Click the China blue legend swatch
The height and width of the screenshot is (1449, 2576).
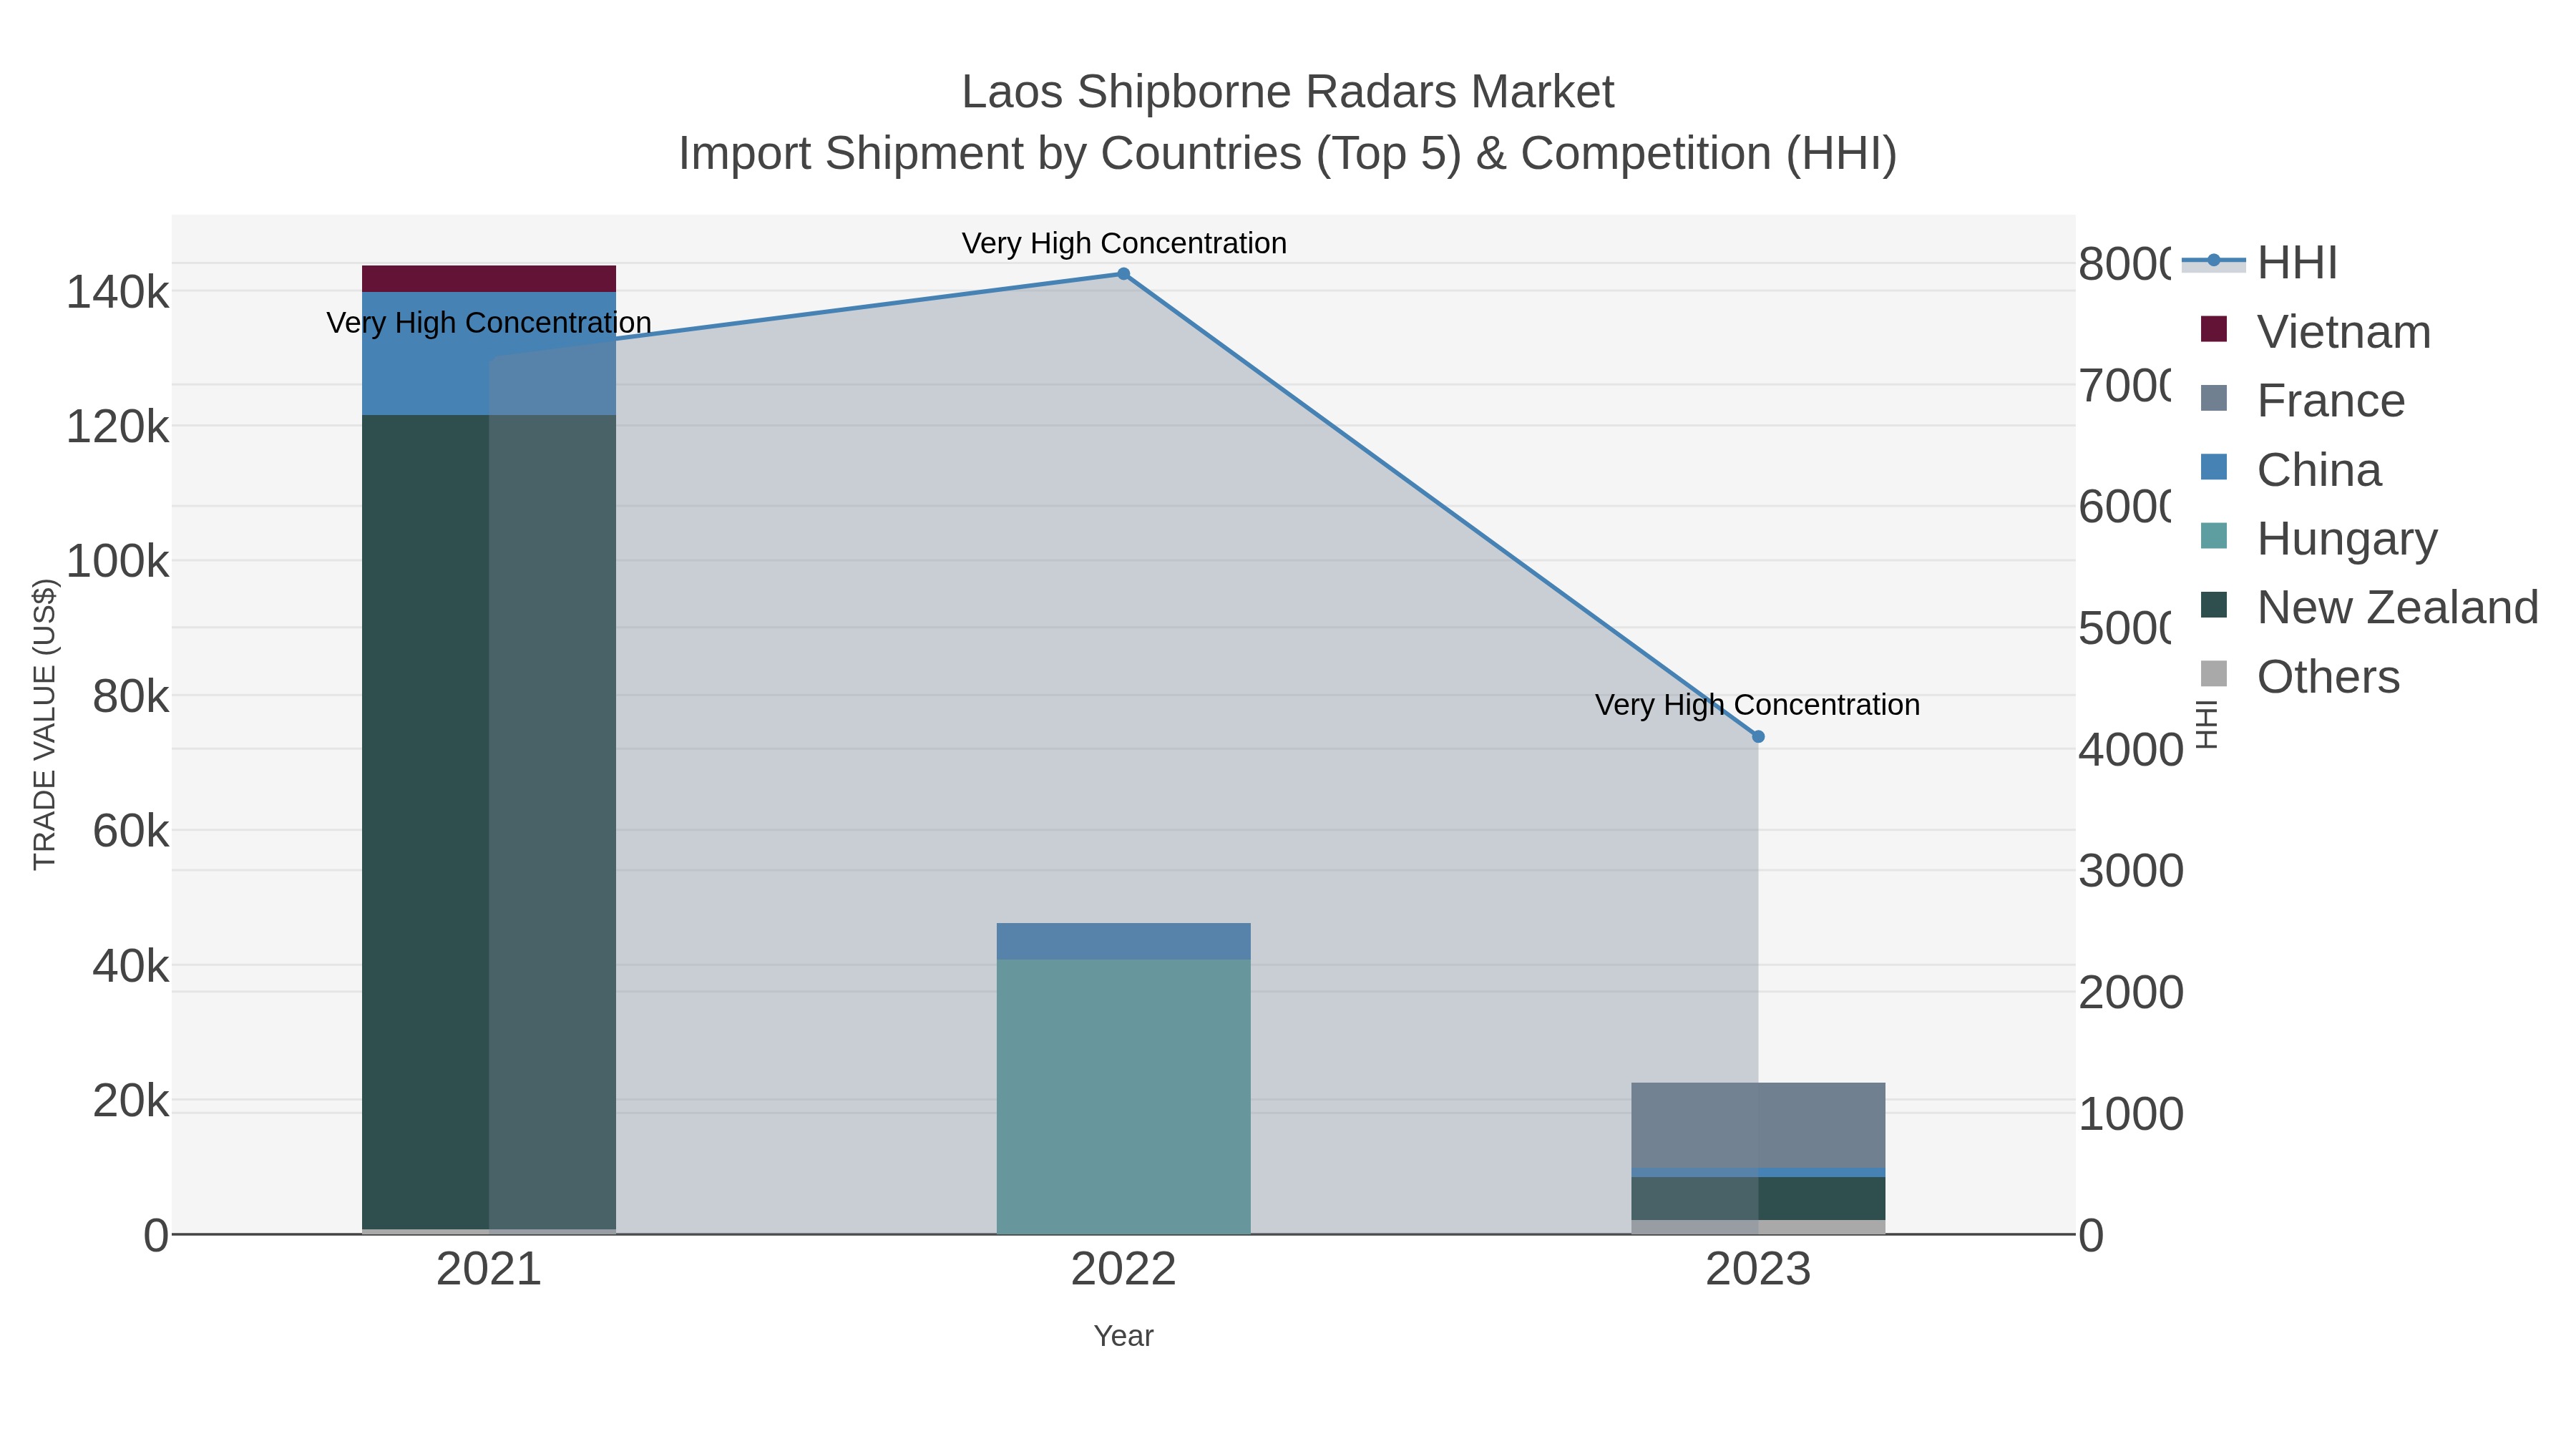click(x=2214, y=467)
